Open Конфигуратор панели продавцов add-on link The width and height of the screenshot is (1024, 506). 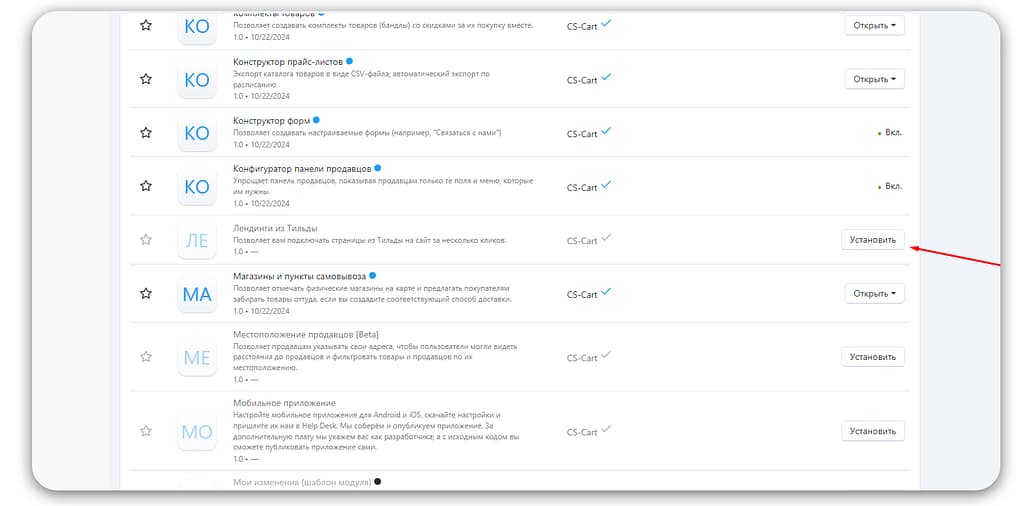point(302,168)
